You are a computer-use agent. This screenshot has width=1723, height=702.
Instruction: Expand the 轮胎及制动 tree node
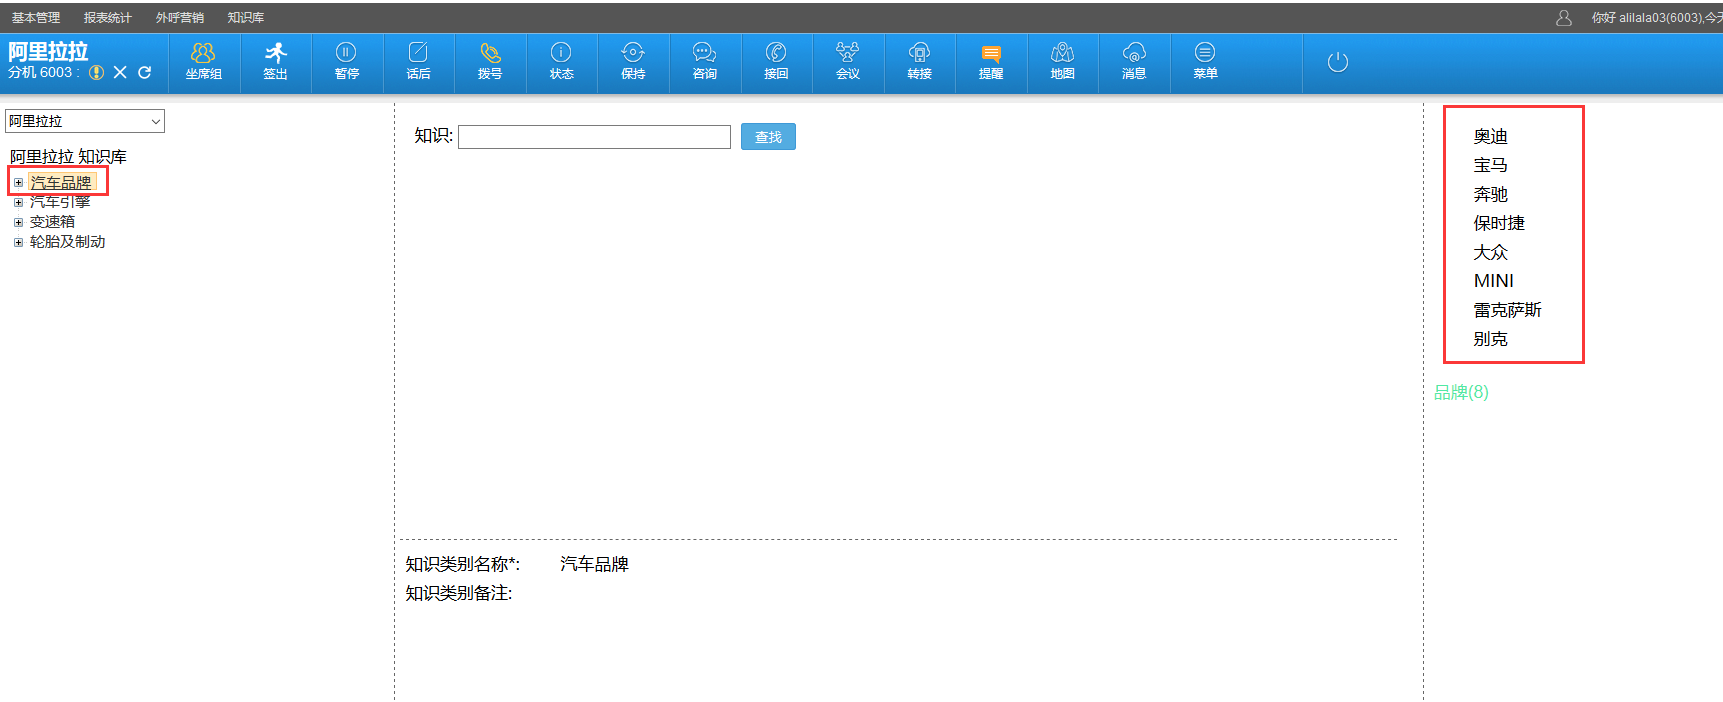coord(18,242)
